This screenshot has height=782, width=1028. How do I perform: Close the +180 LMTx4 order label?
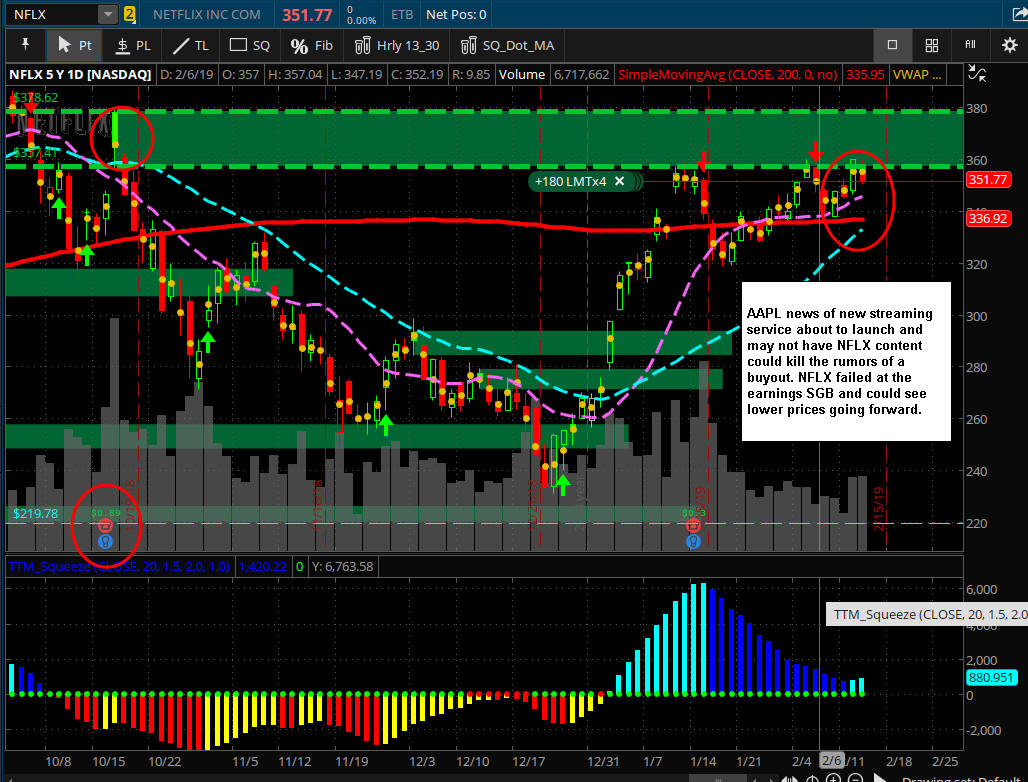click(x=619, y=181)
